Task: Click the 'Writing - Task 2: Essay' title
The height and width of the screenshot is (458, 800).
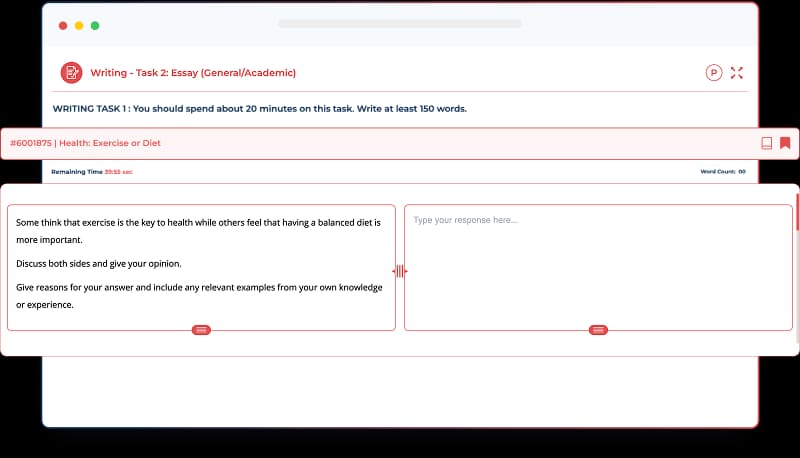Action: 193,73
